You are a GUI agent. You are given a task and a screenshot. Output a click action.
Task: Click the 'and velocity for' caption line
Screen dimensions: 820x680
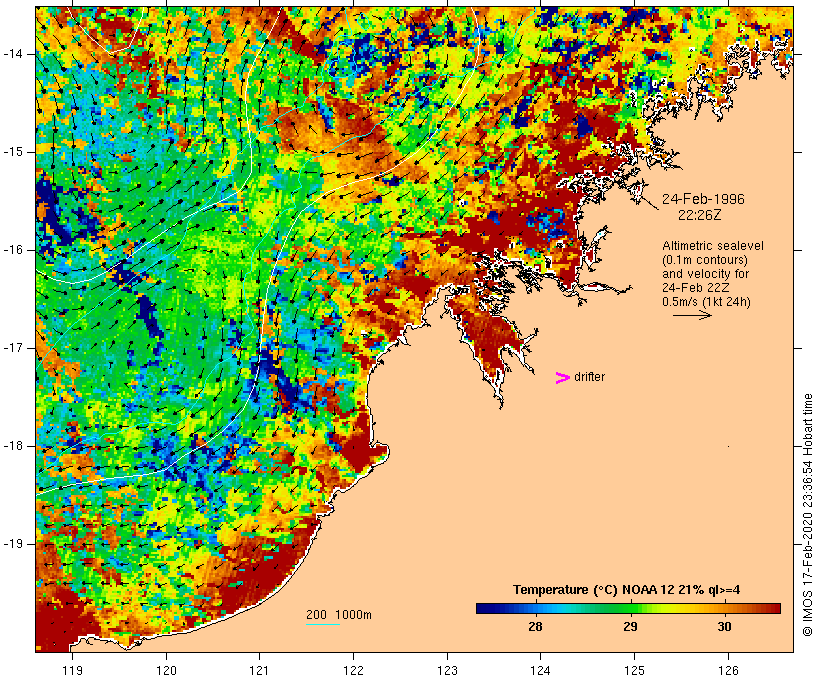705,274
